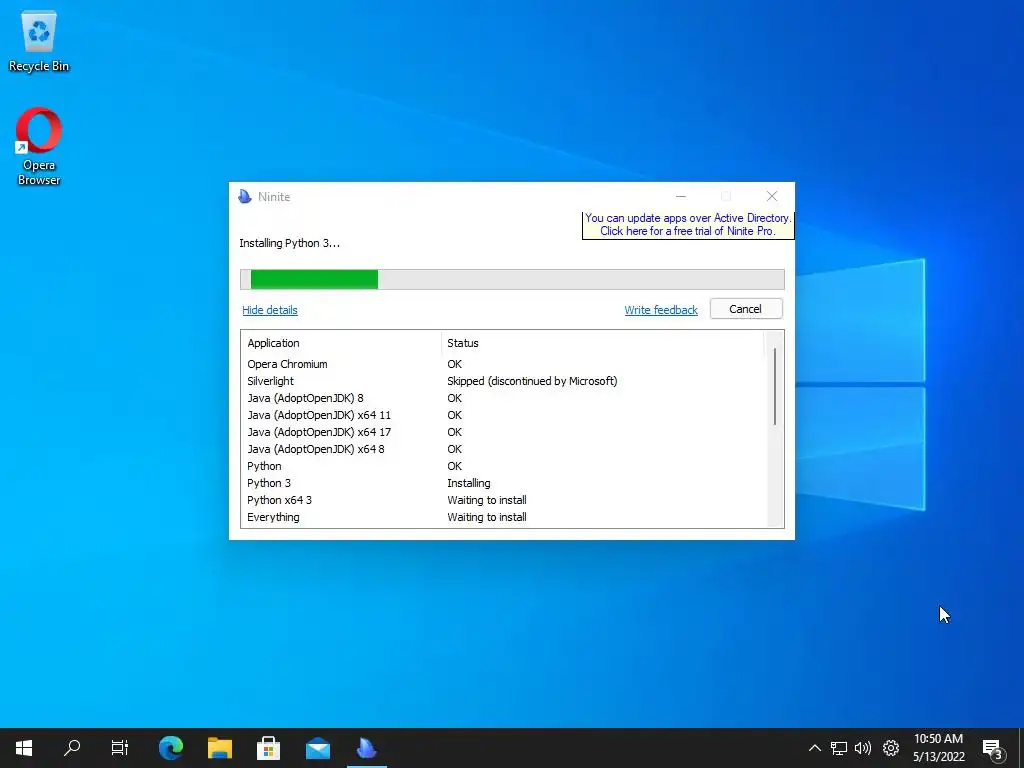Click the Skipped (discontinued by Microsoft) status
Screen dimensions: 1024x768
[532, 381]
